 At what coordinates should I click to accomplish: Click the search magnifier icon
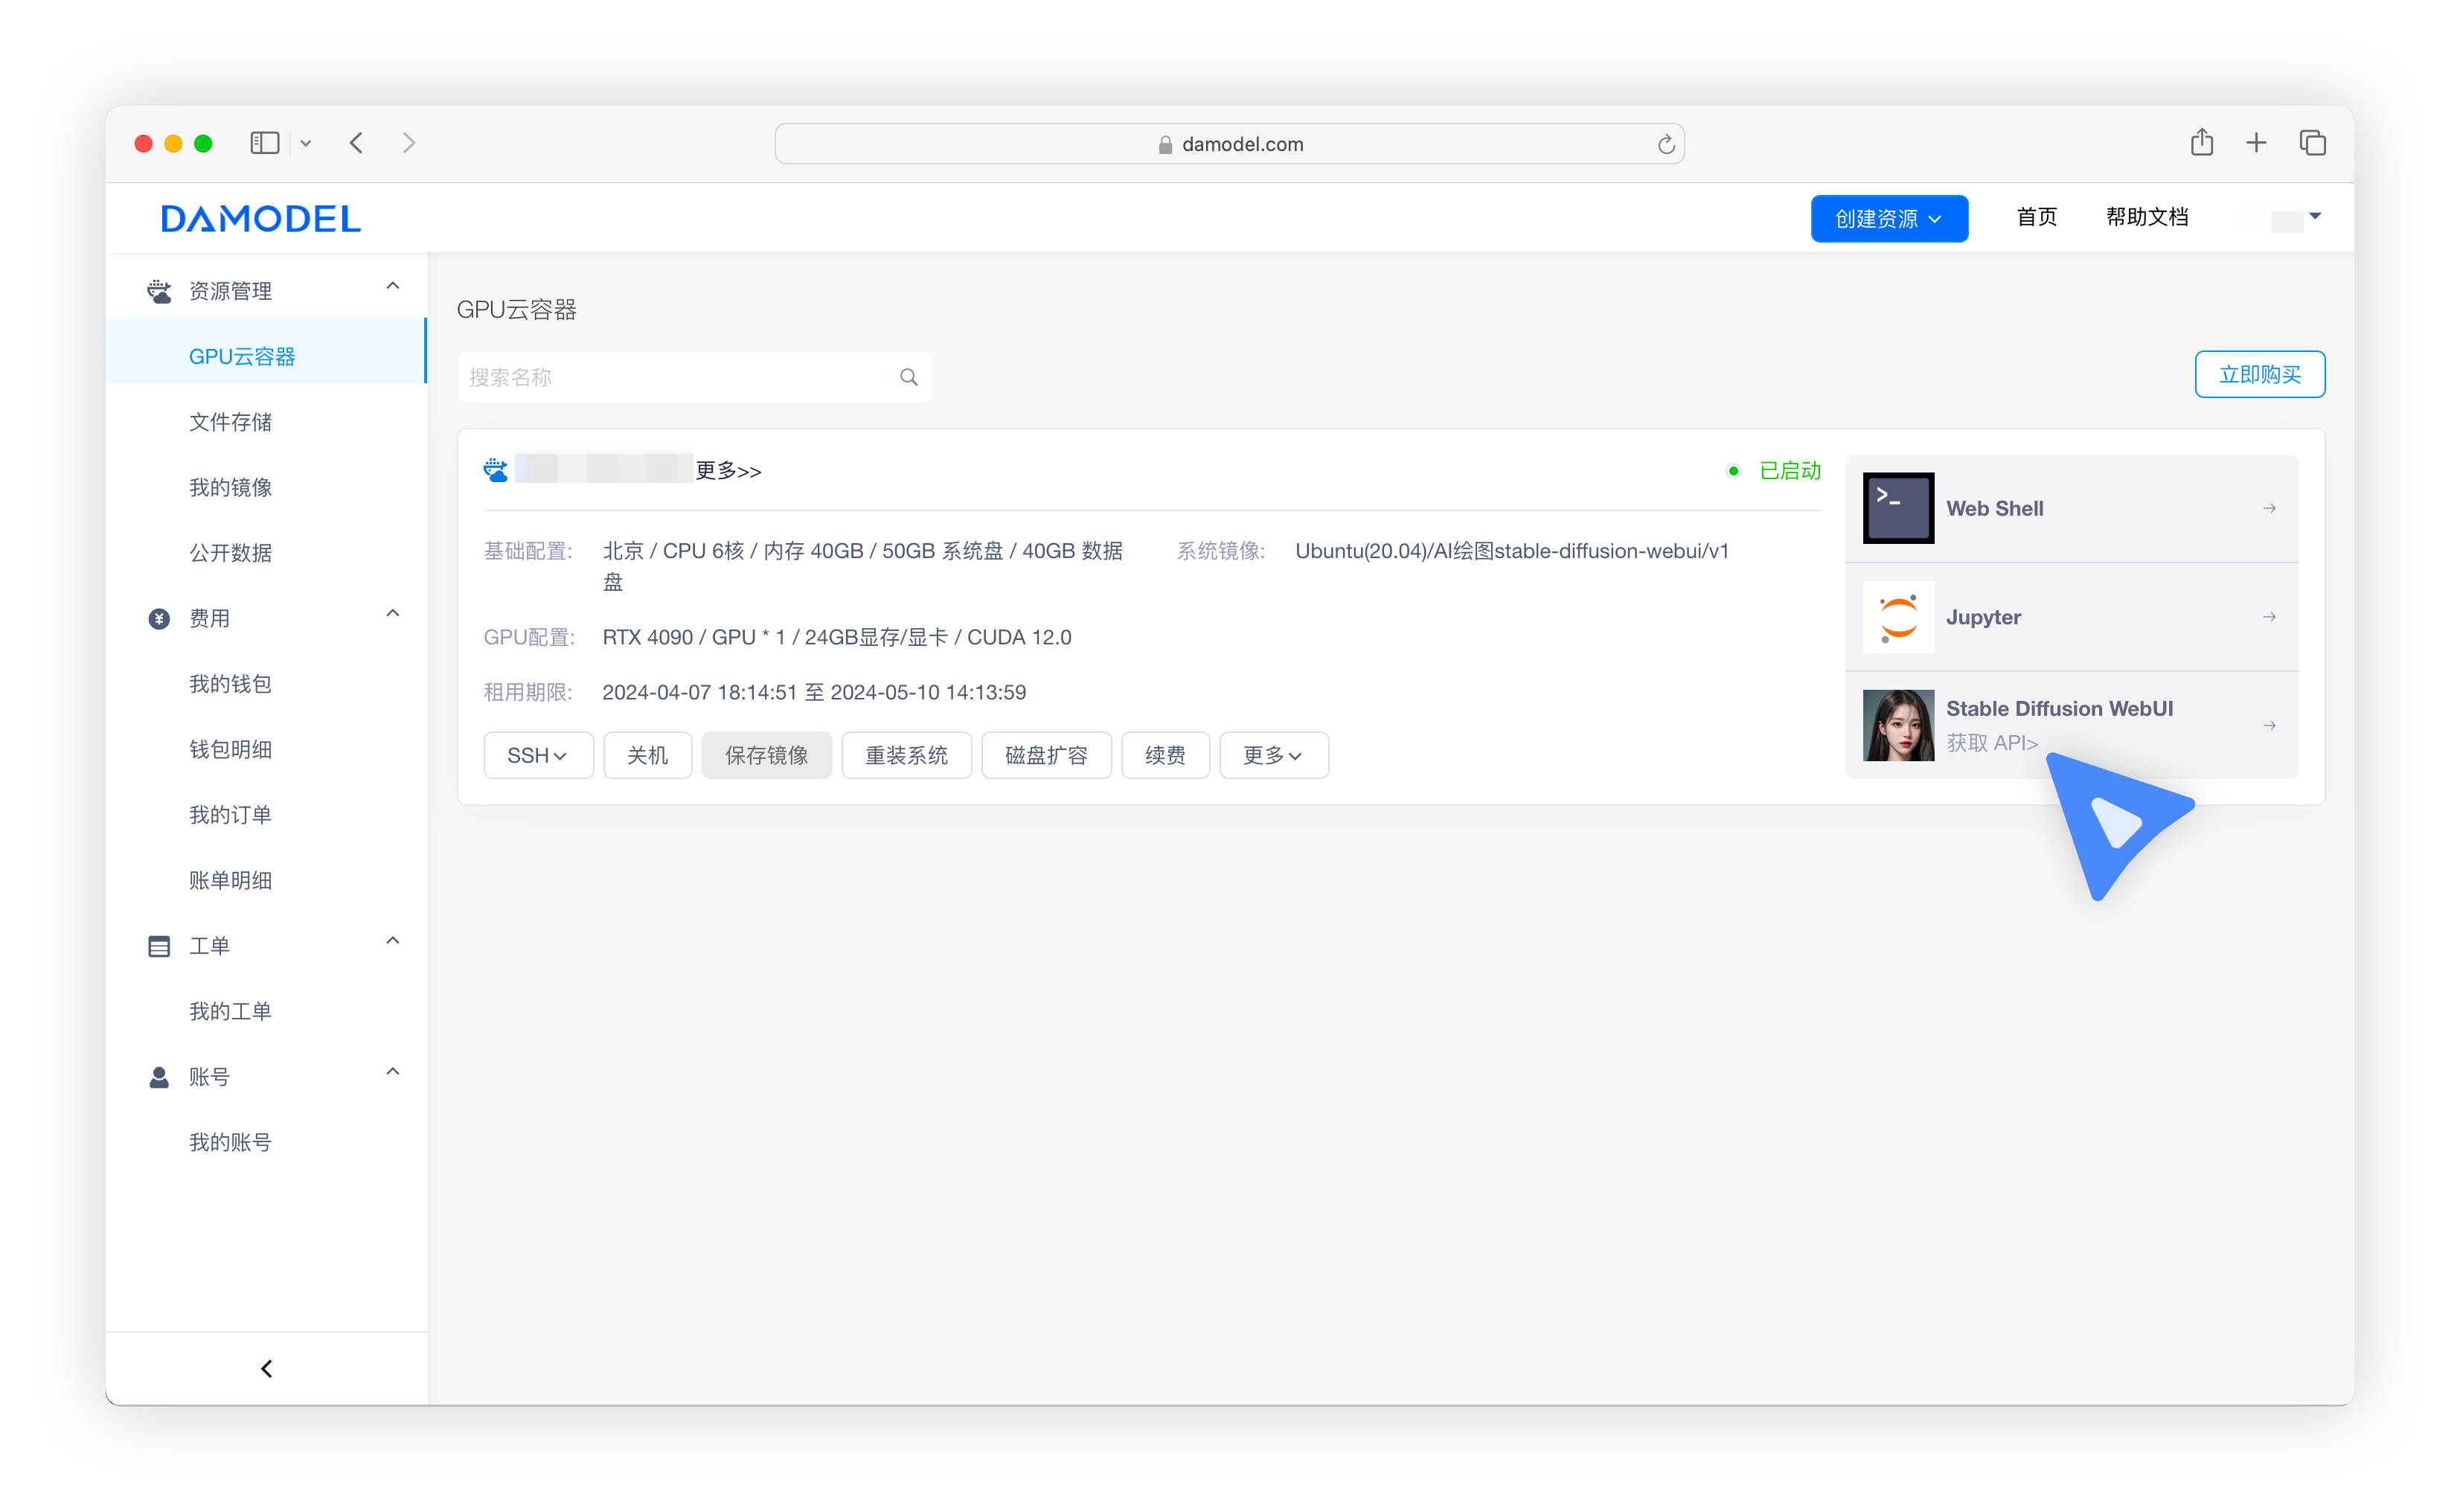pos(908,377)
